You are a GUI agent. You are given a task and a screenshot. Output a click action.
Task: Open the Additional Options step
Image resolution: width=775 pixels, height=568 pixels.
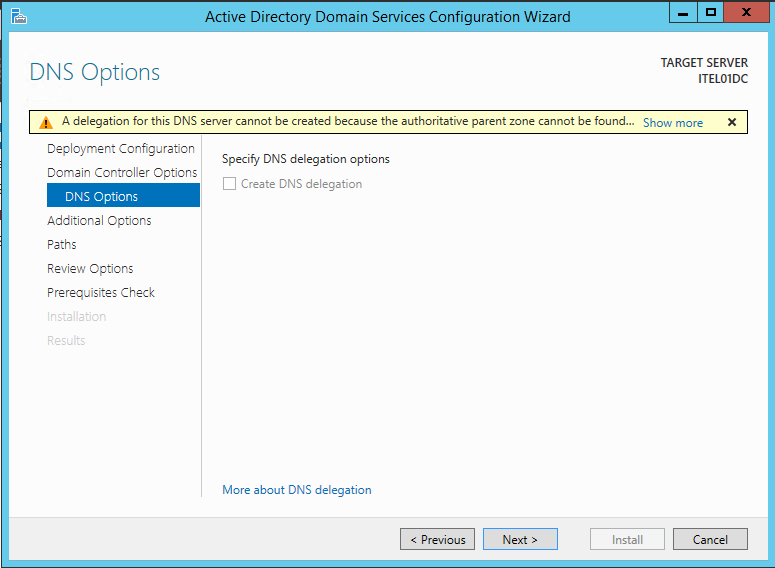[x=99, y=220]
